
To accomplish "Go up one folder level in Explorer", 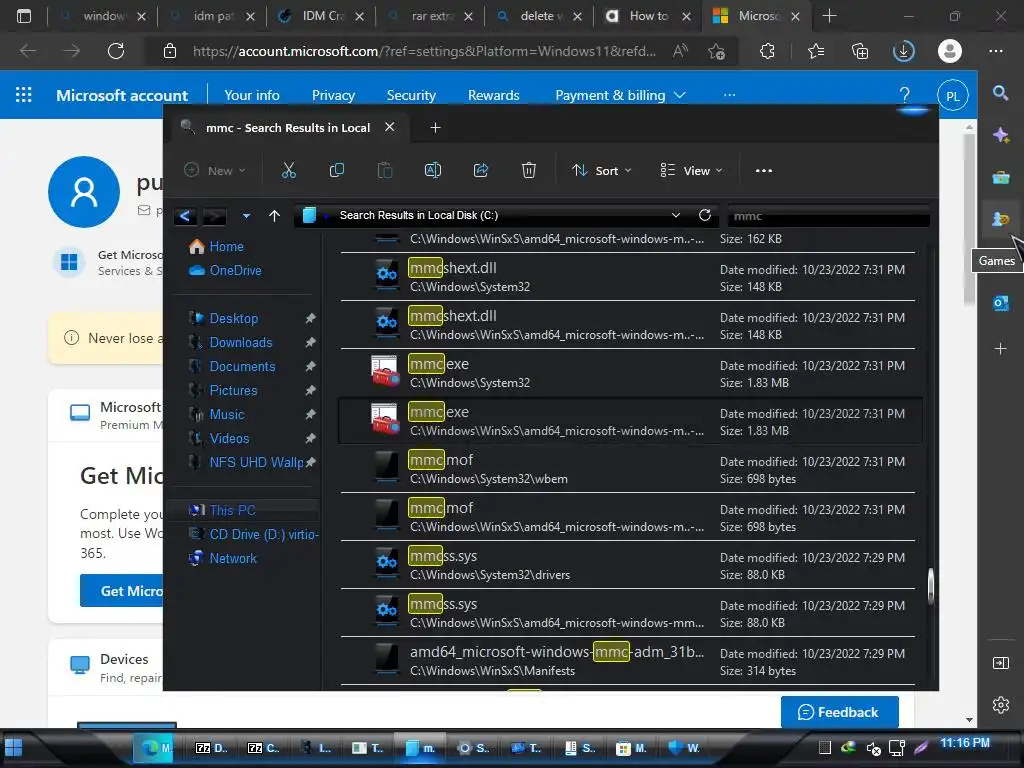I will click(x=274, y=216).
